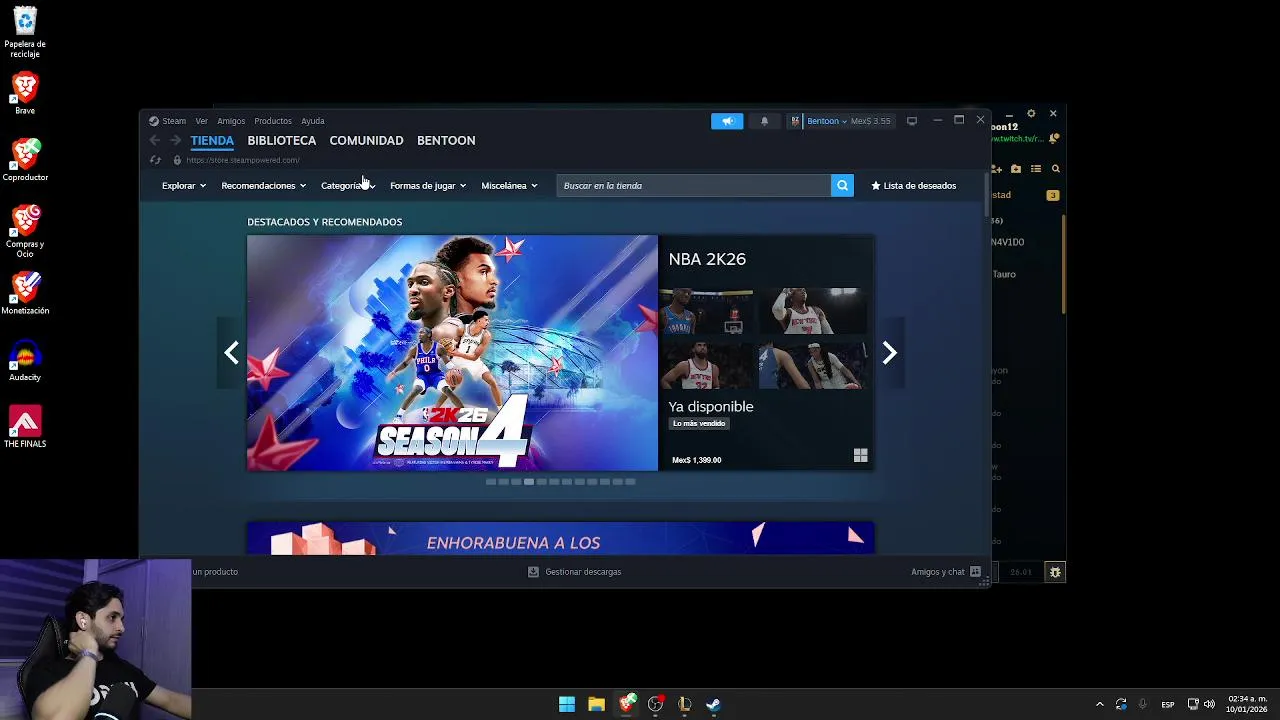Switch to the BENTOON profile tab
Viewport: 1280px width, 720px height.
pos(446,141)
